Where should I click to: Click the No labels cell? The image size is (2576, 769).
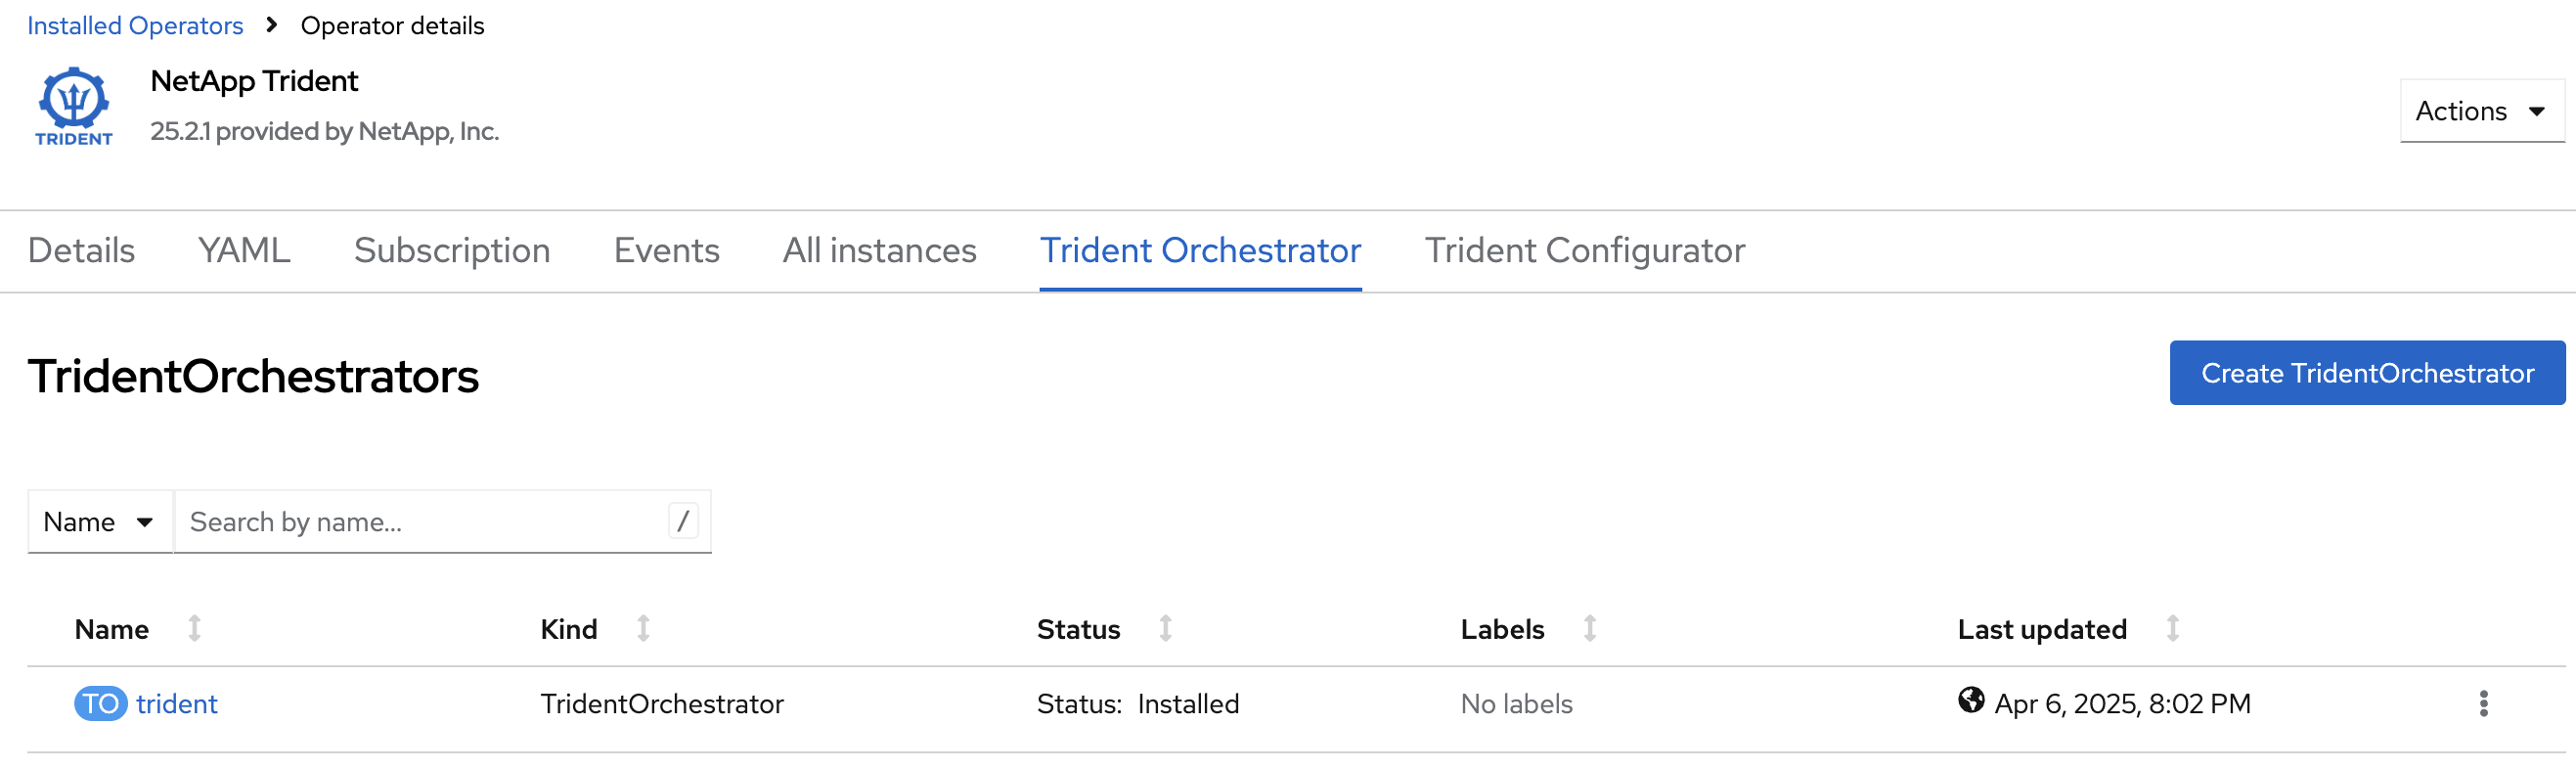1517,704
